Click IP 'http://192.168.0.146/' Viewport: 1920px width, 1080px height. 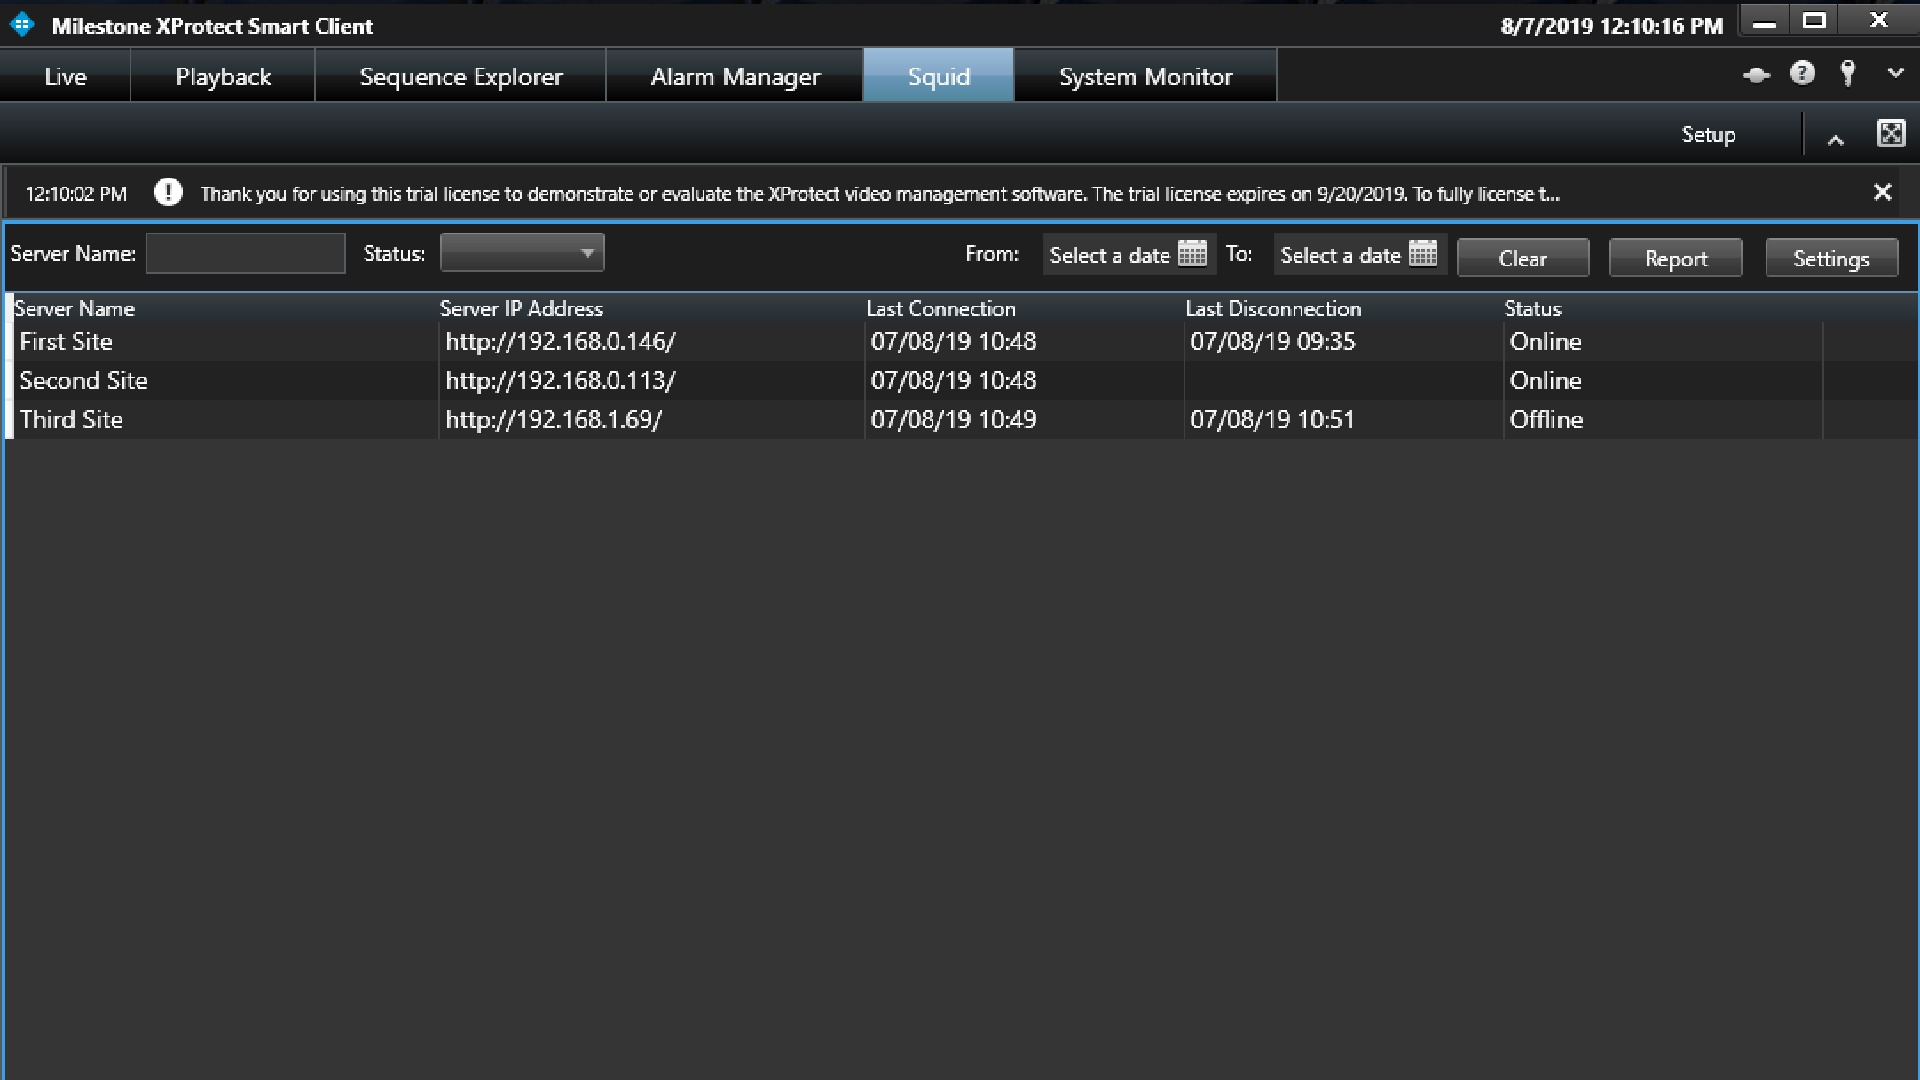click(x=560, y=341)
